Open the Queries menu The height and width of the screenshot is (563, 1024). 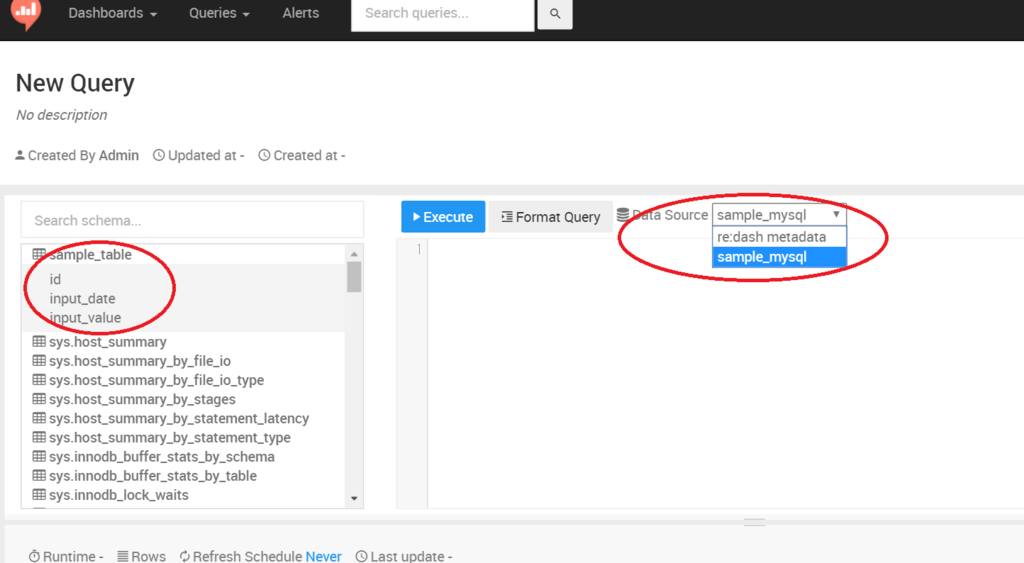point(219,13)
